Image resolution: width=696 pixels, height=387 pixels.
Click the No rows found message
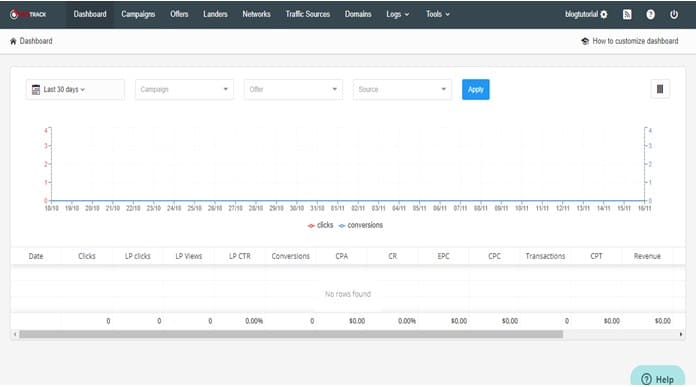tap(348, 294)
